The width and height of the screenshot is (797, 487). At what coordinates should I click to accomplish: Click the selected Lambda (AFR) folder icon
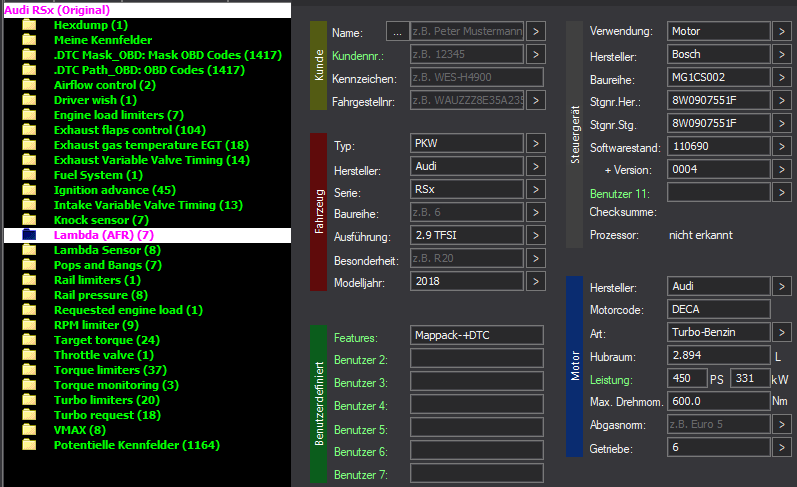[x=29, y=235]
